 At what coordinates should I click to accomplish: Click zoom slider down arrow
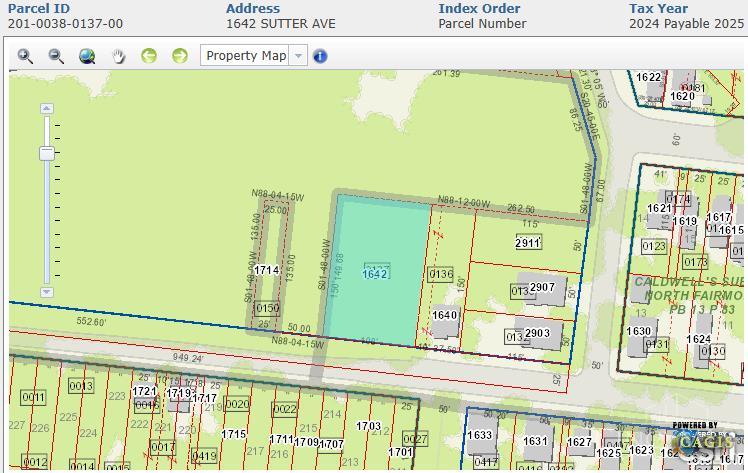tap(46, 292)
